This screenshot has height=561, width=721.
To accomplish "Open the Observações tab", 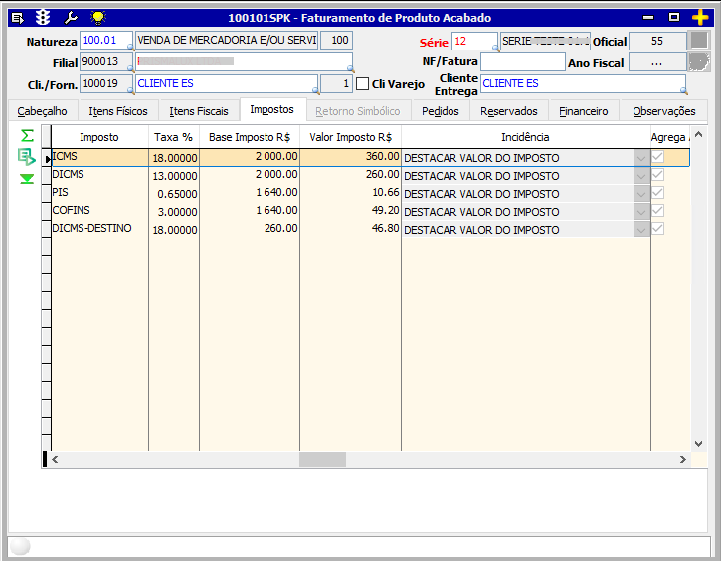I will (664, 111).
